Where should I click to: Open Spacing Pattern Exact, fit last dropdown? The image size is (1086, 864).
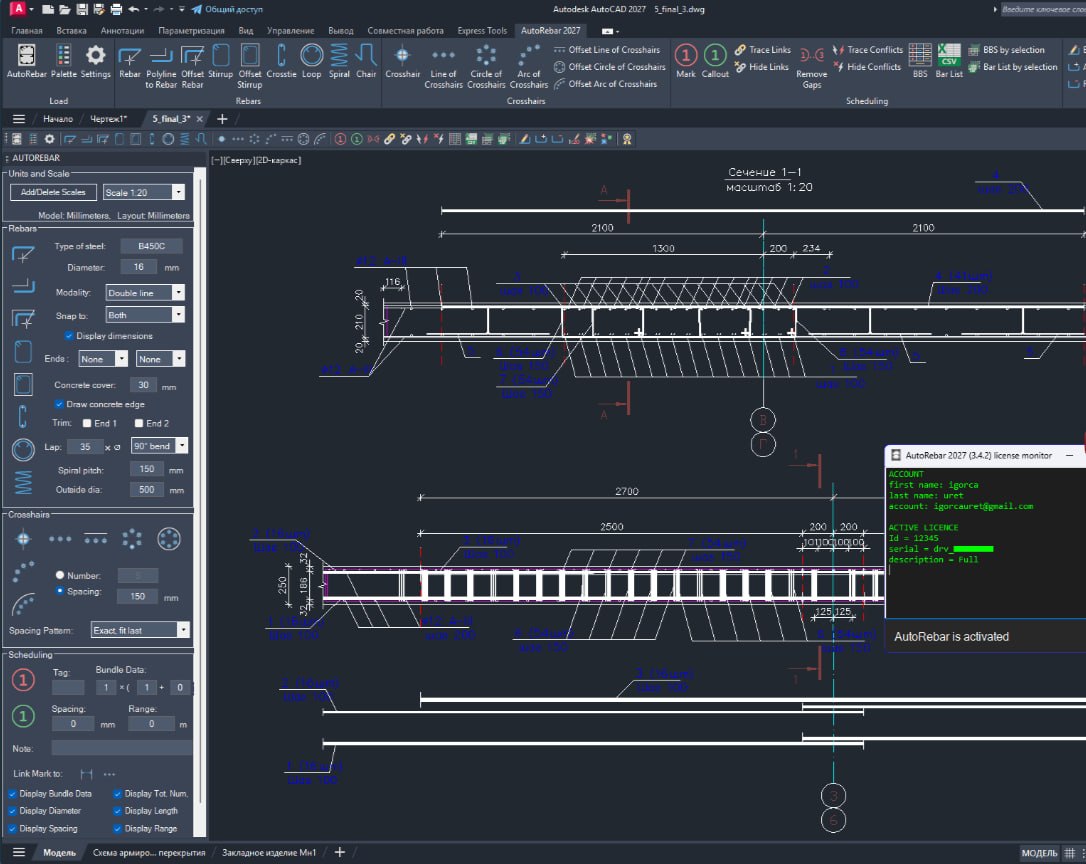tap(140, 630)
